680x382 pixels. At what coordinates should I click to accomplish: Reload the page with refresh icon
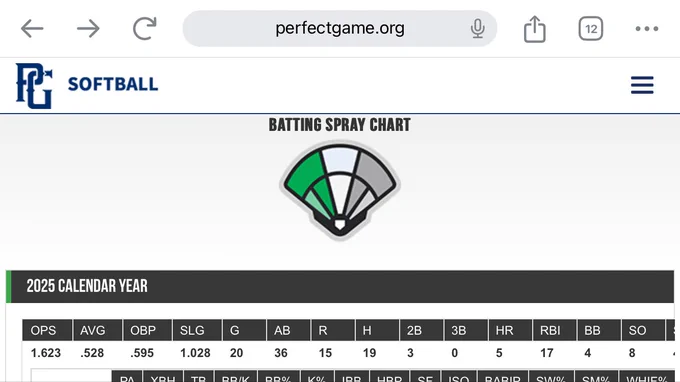tap(144, 29)
